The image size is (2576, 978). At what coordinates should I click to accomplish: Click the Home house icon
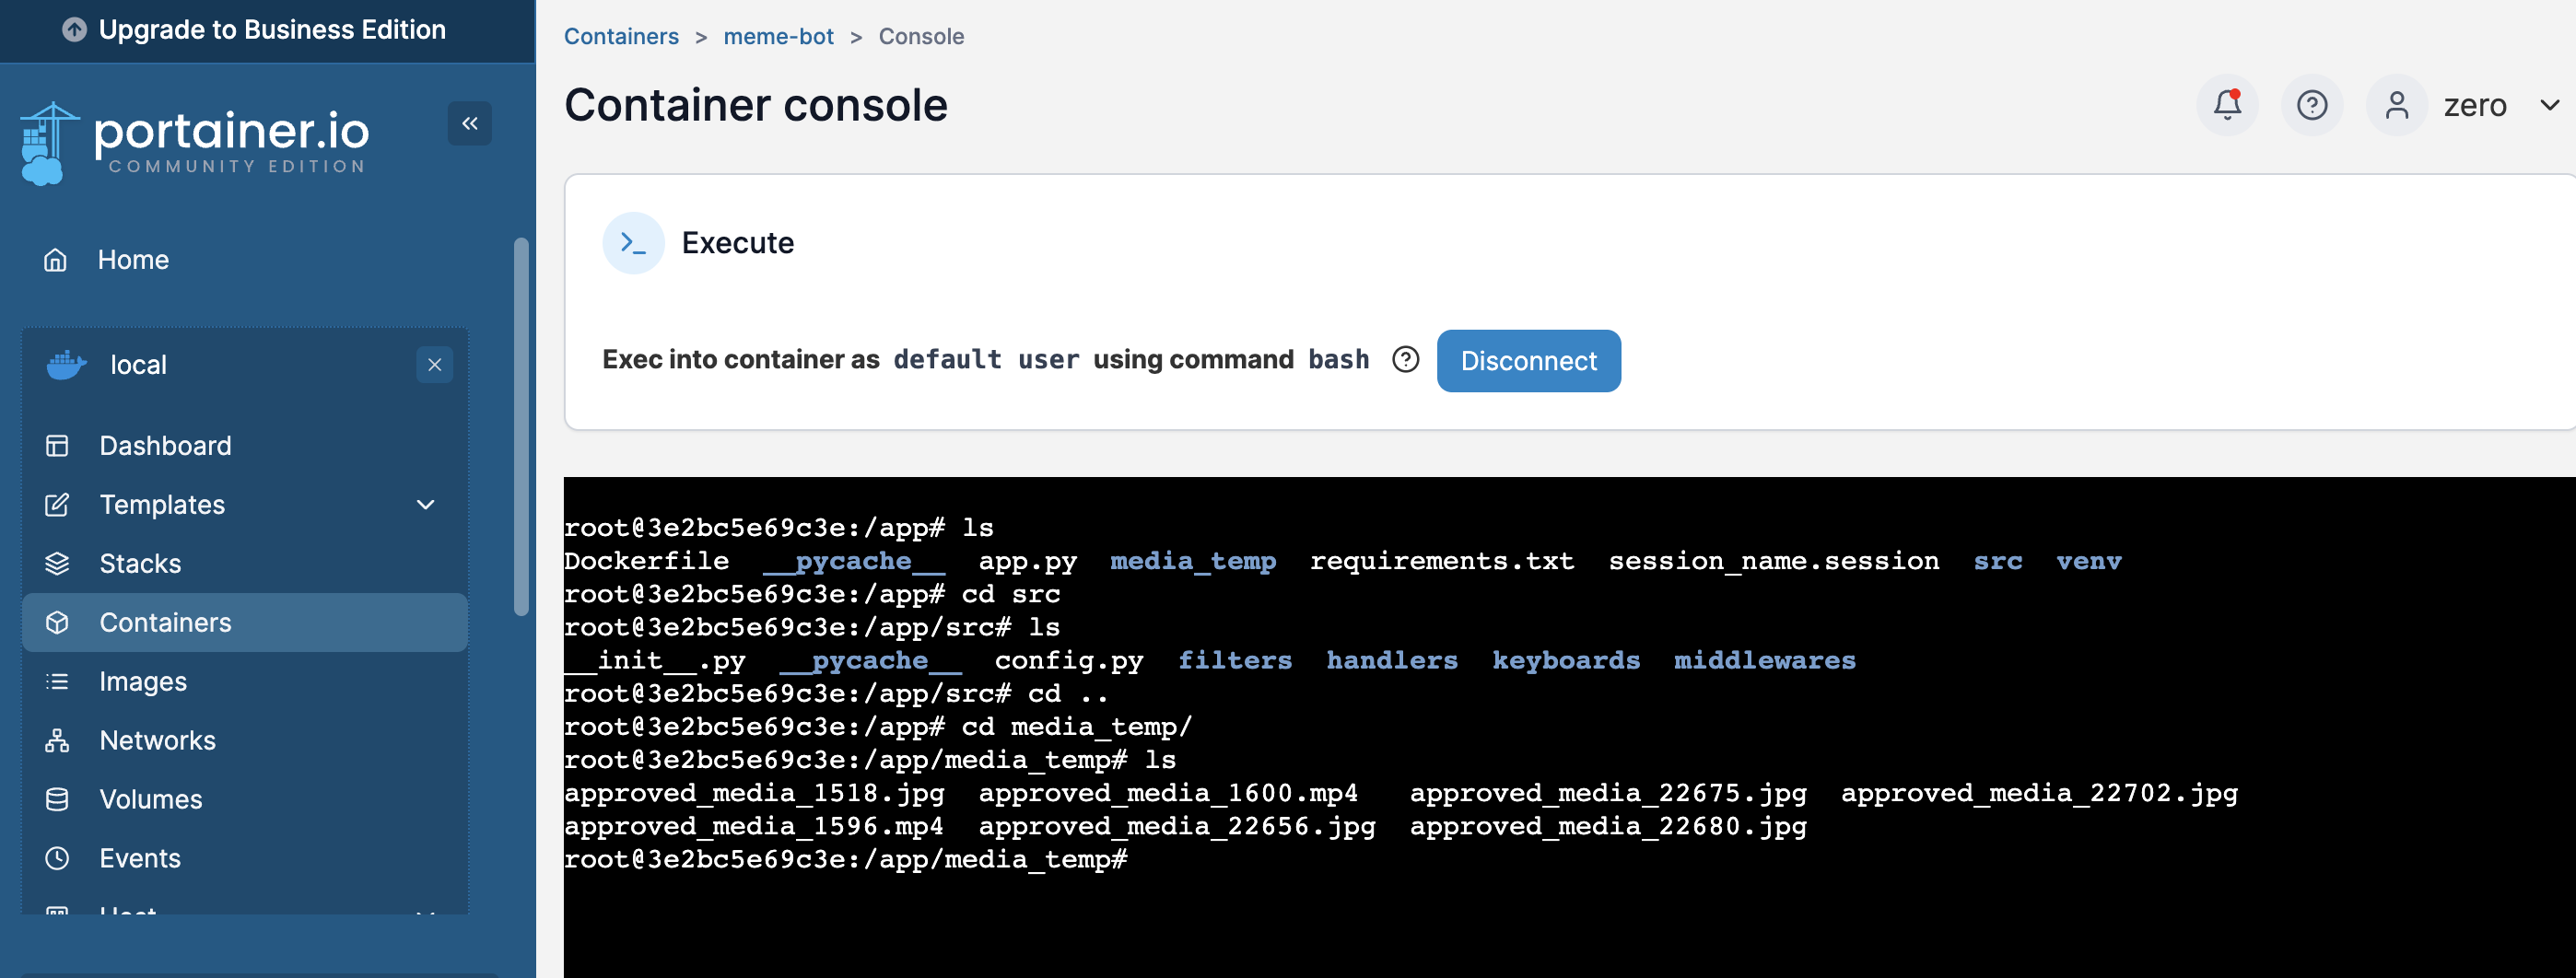pos(56,260)
